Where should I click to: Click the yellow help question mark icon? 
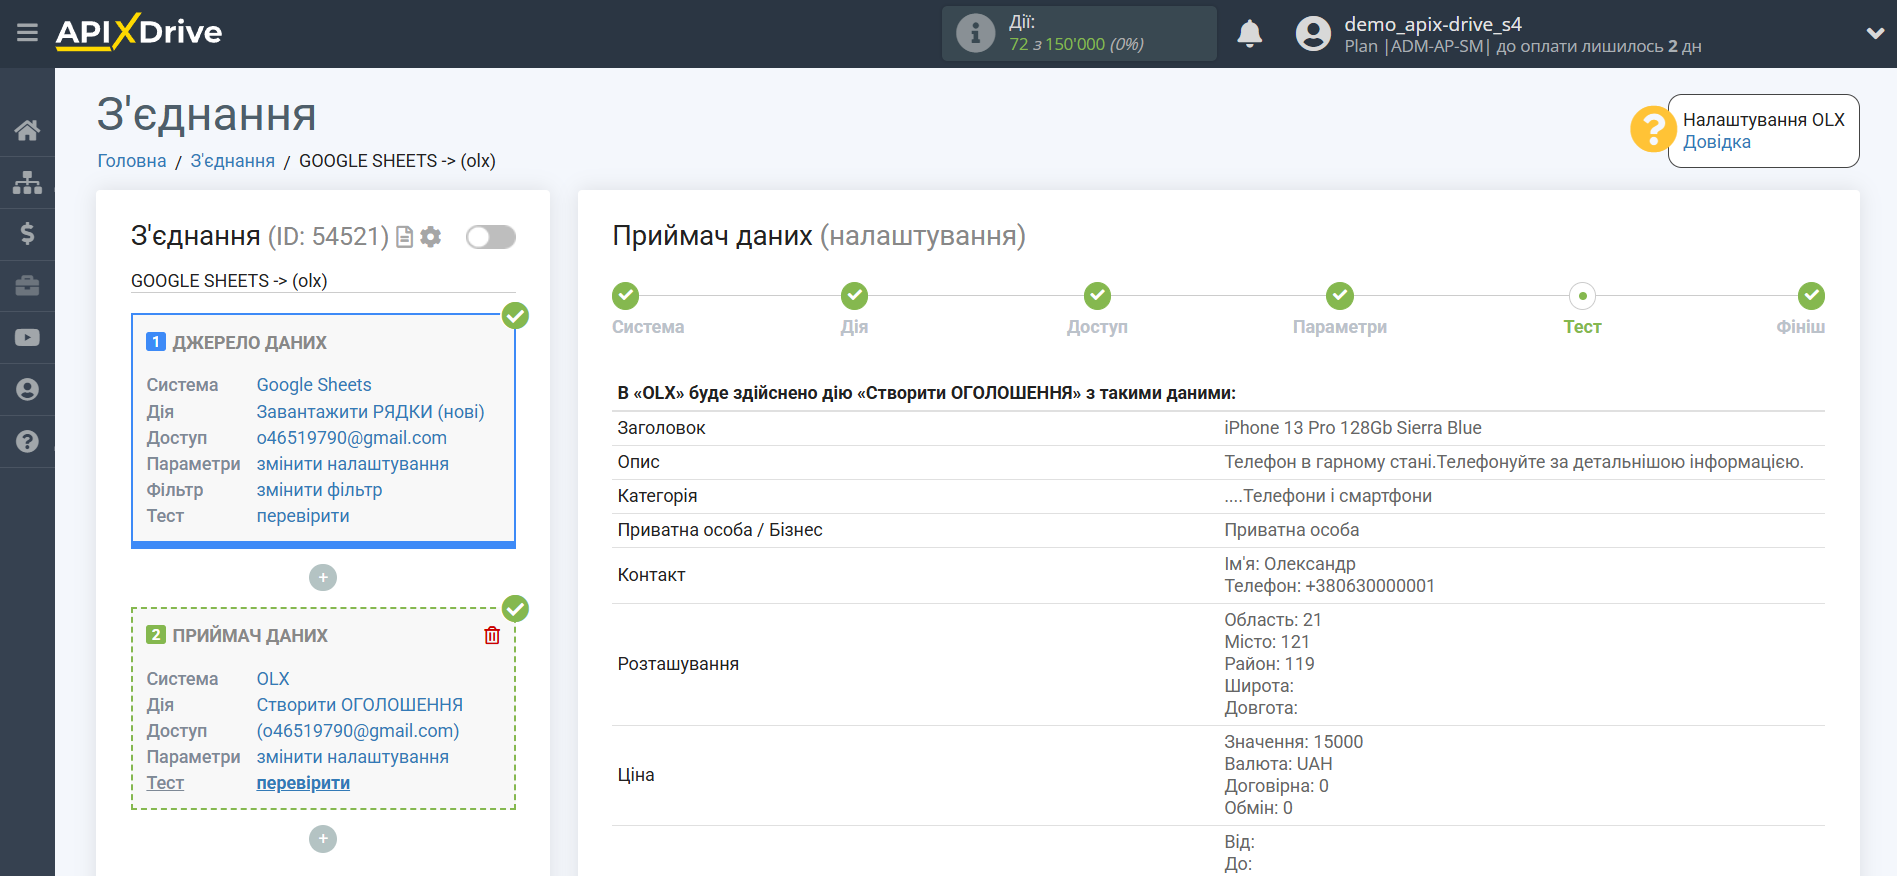click(1652, 129)
